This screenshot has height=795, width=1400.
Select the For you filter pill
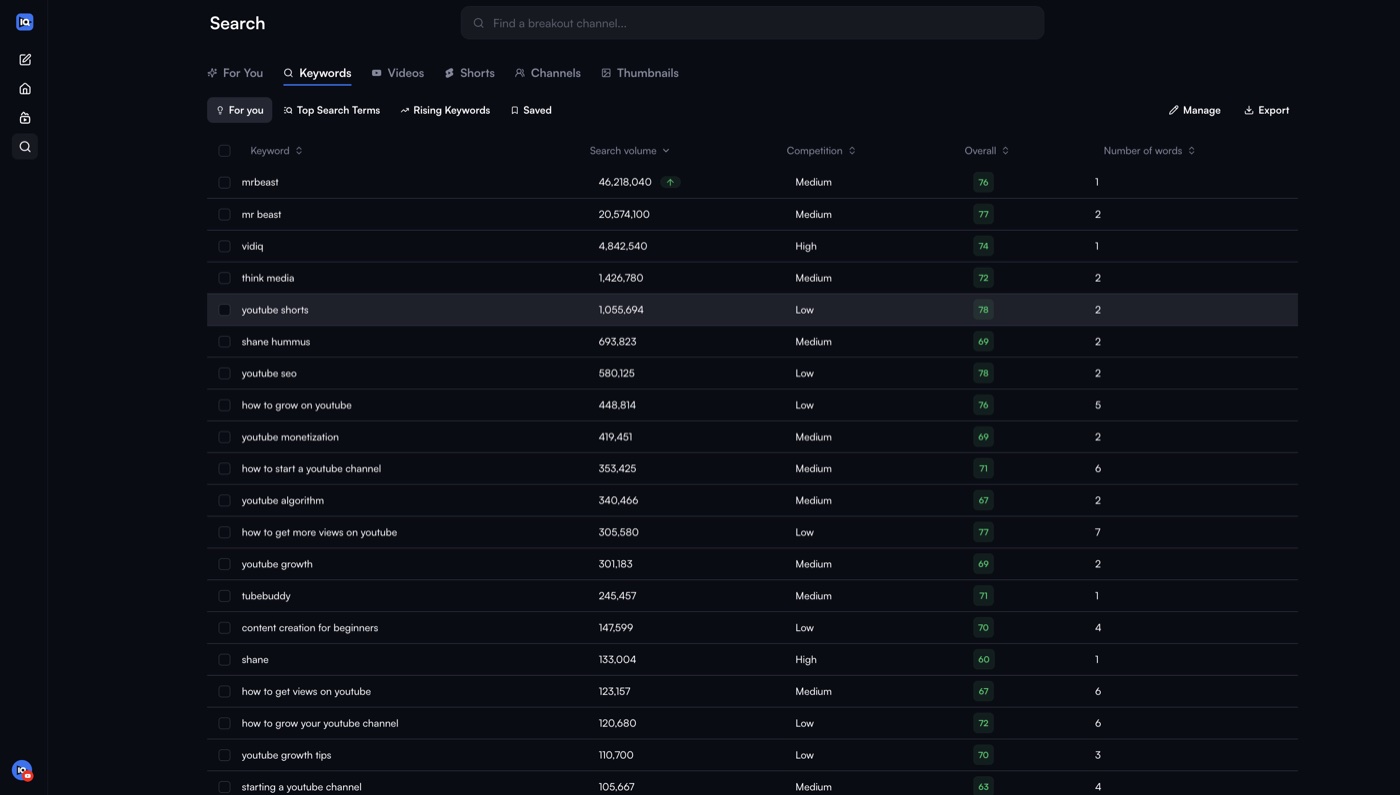(x=240, y=110)
